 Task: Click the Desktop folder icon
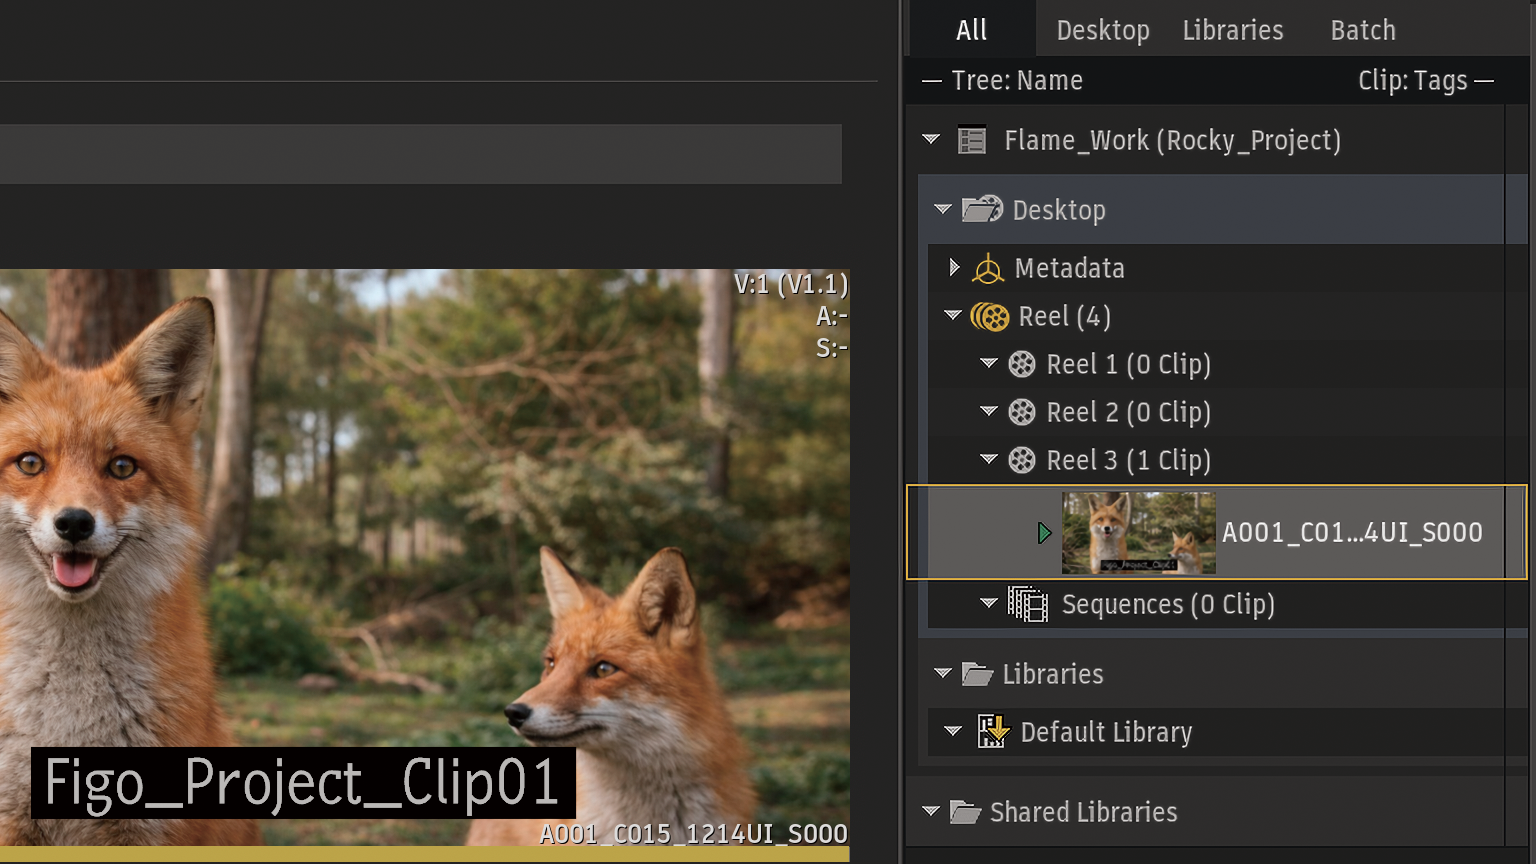[981, 210]
